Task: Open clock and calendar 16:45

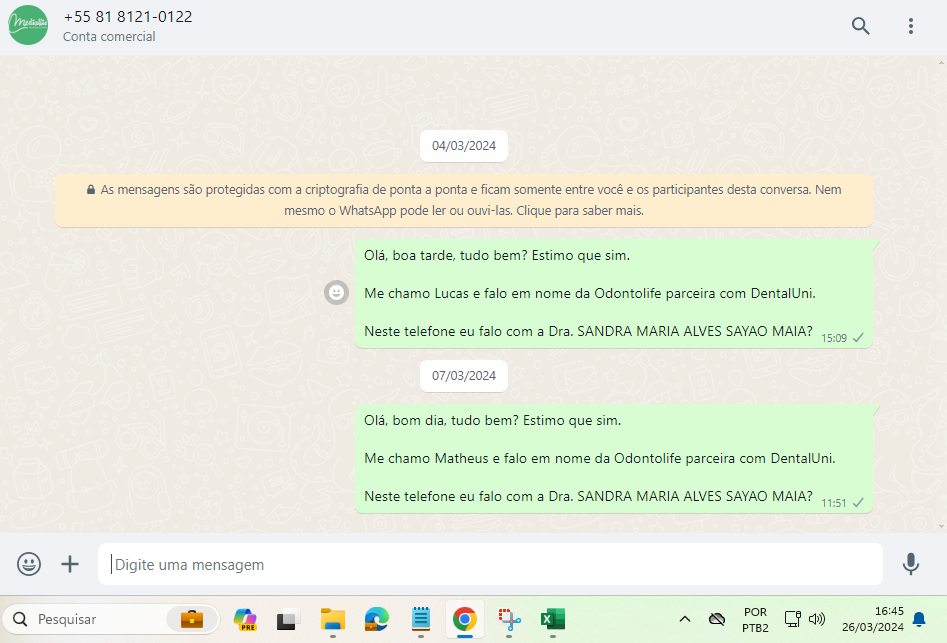Action: click(873, 619)
